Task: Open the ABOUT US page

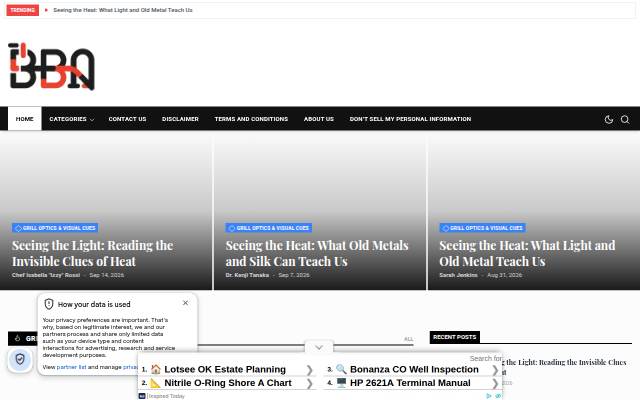Action: click(x=319, y=119)
